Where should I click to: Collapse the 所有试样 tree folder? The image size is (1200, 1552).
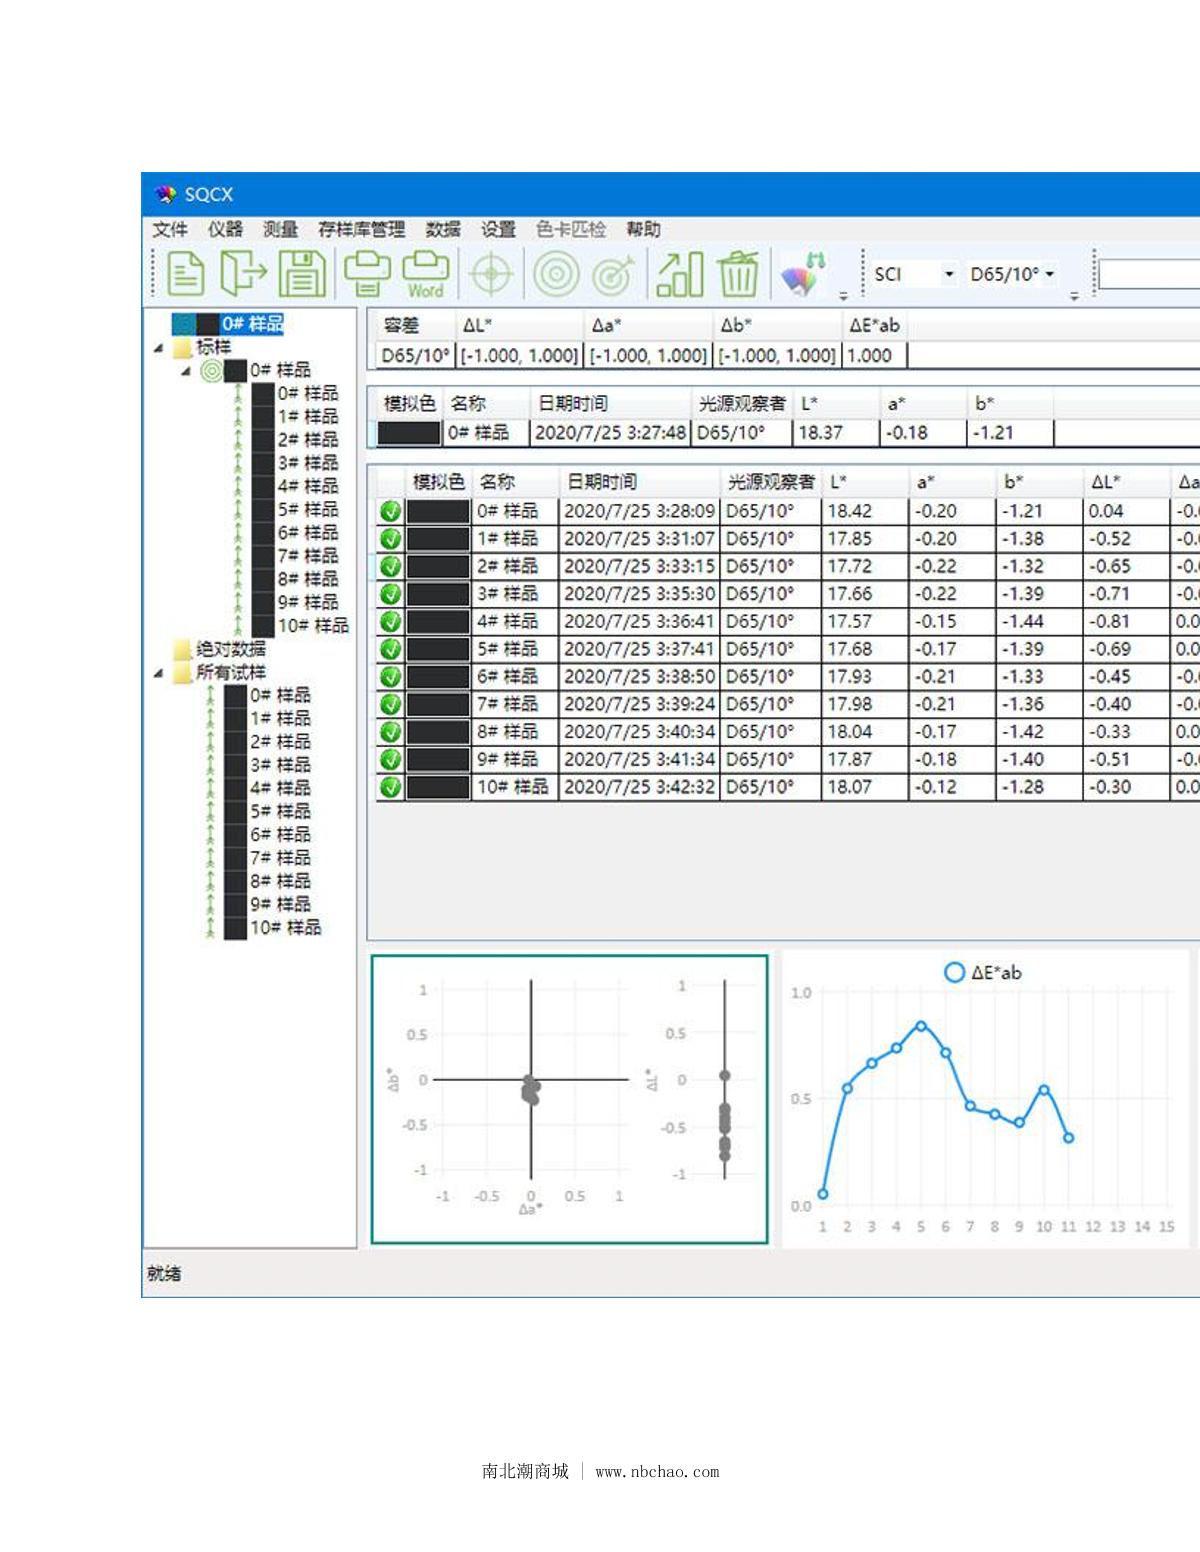tap(158, 673)
